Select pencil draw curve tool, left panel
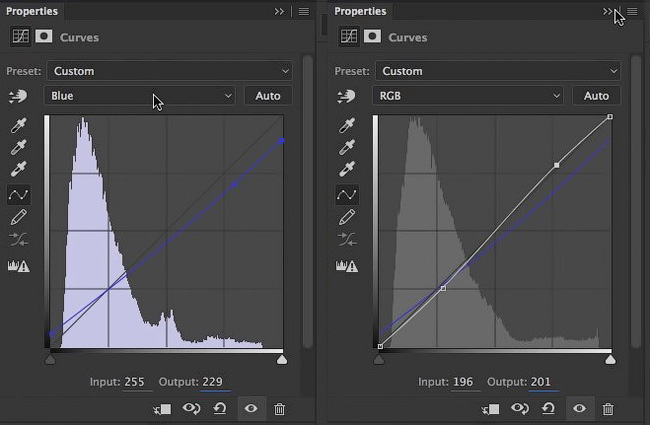The height and width of the screenshot is (425, 650). (18, 217)
